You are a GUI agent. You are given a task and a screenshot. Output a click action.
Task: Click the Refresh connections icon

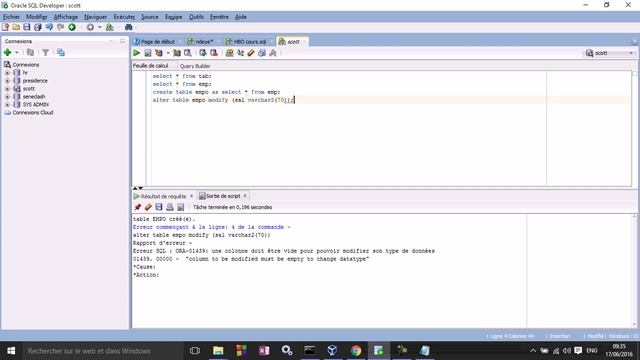(x=30, y=53)
